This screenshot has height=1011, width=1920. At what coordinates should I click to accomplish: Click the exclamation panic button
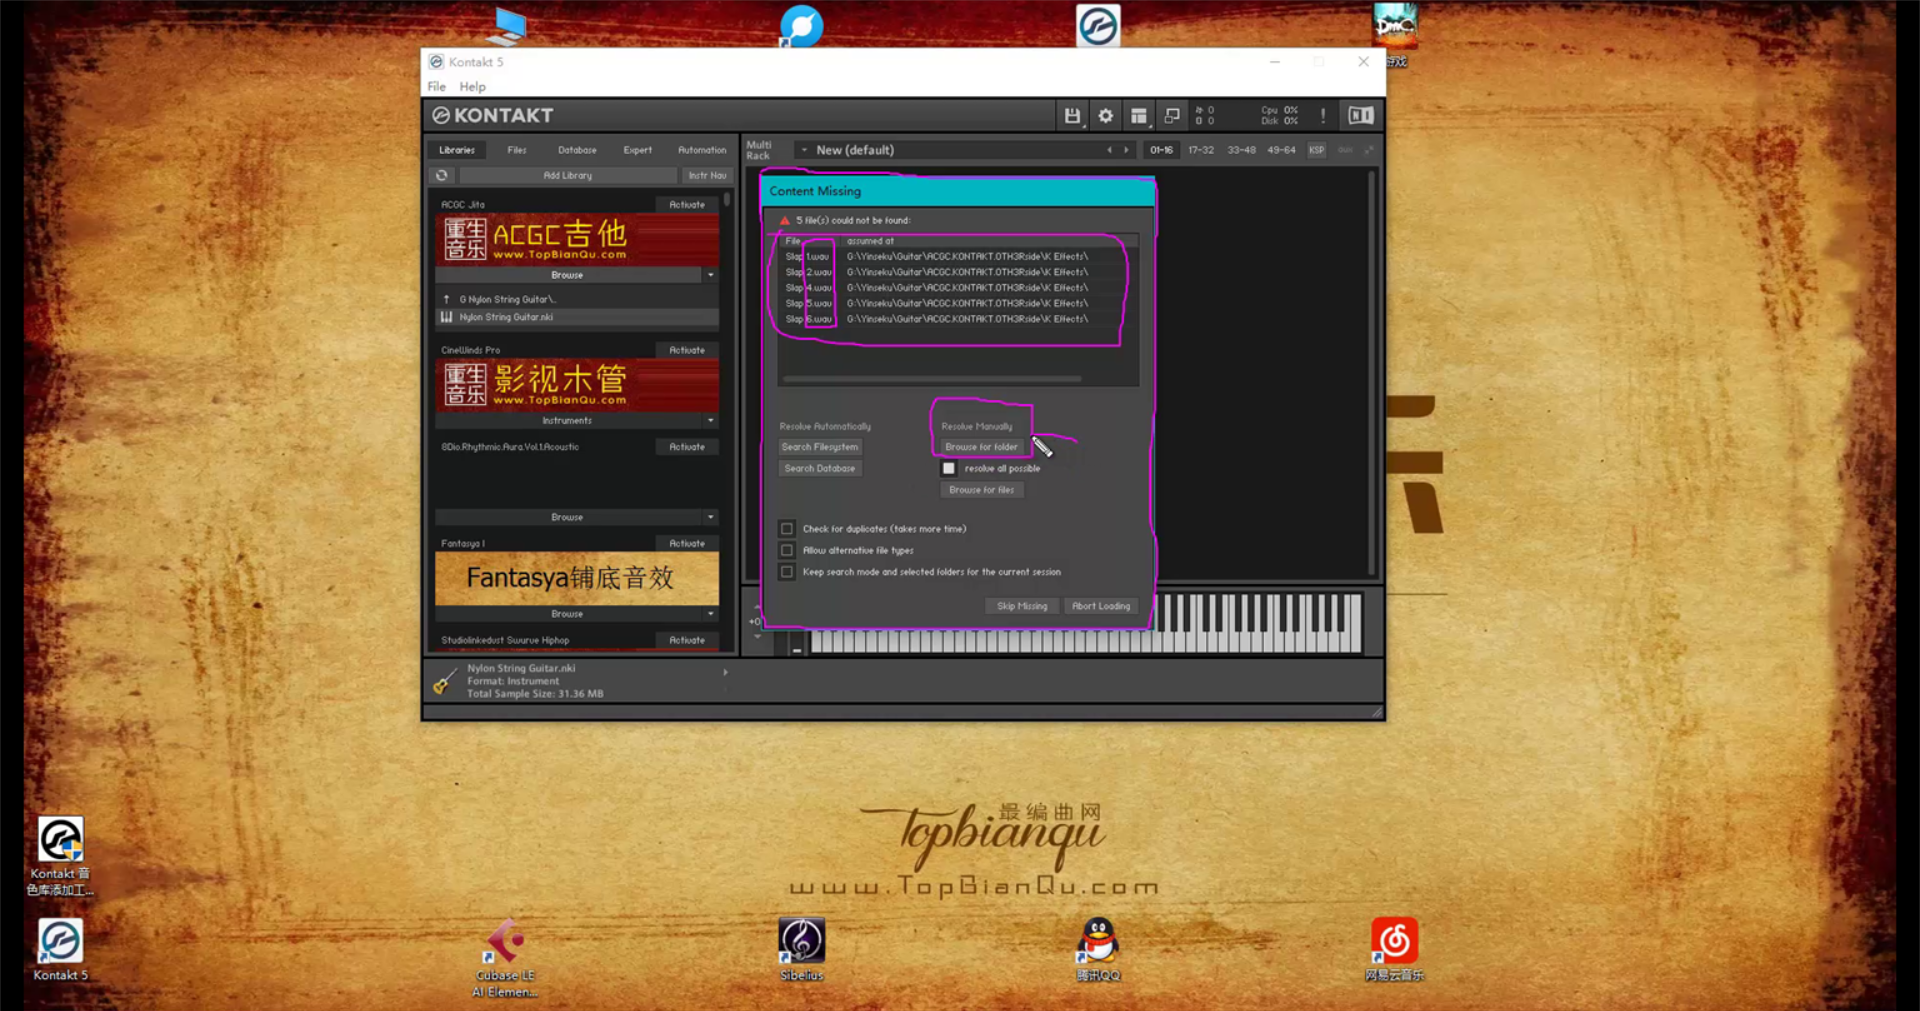1323,116
